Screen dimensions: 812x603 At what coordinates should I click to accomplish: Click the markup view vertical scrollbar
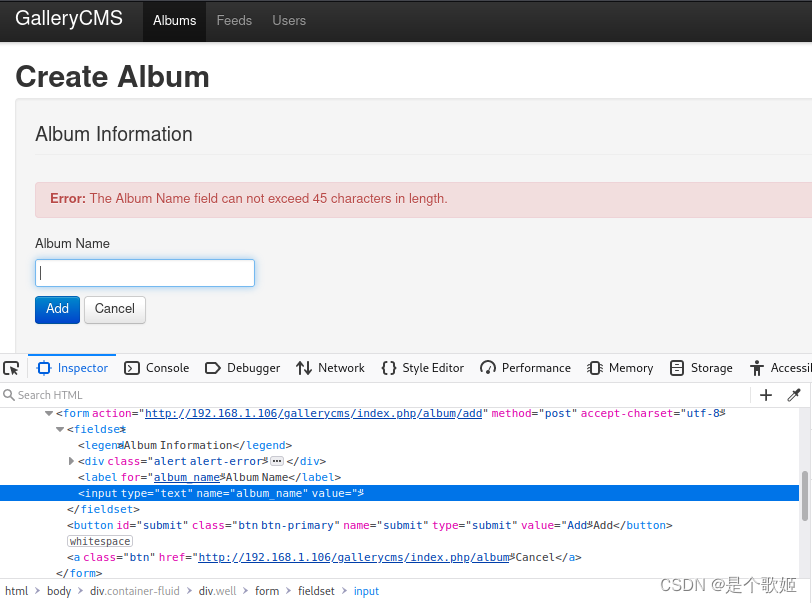pyautogui.click(x=805, y=496)
